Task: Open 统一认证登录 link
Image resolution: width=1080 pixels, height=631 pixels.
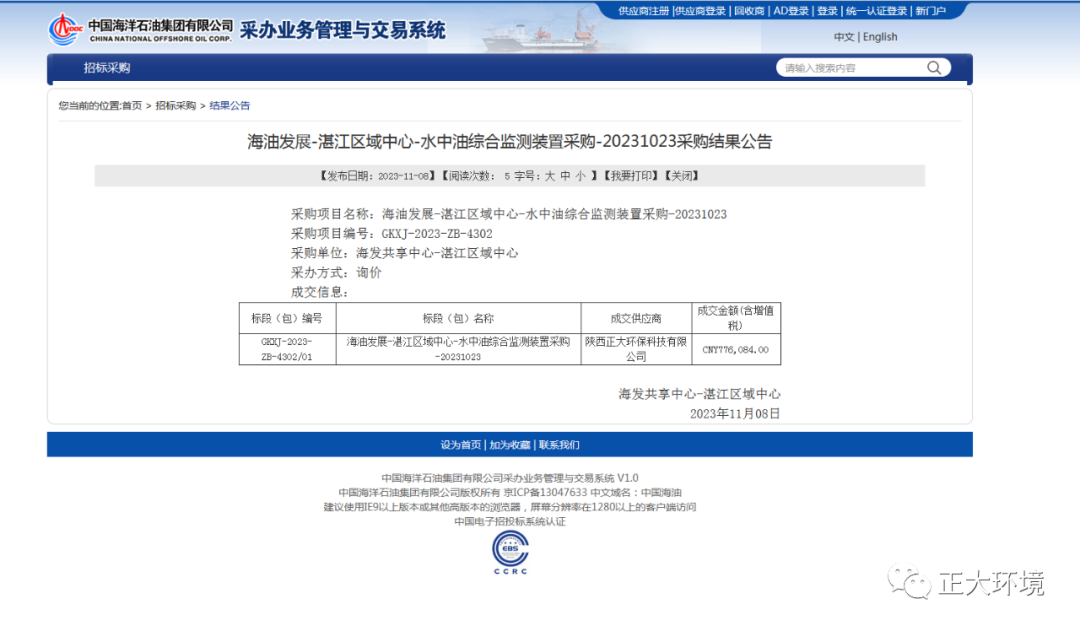Action: tap(877, 11)
